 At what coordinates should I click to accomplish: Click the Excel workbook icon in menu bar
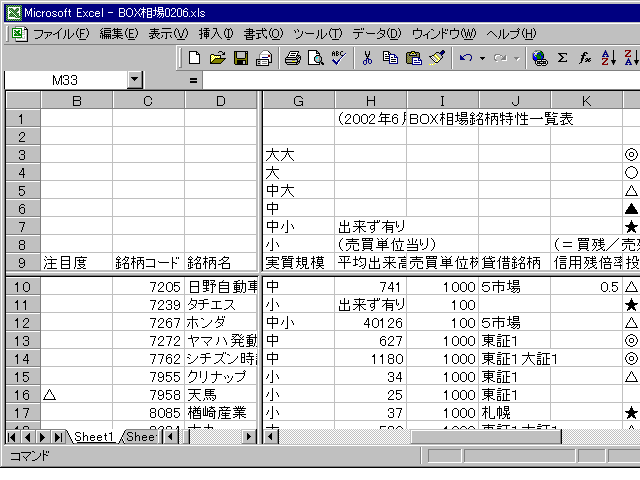click(x=19, y=33)
